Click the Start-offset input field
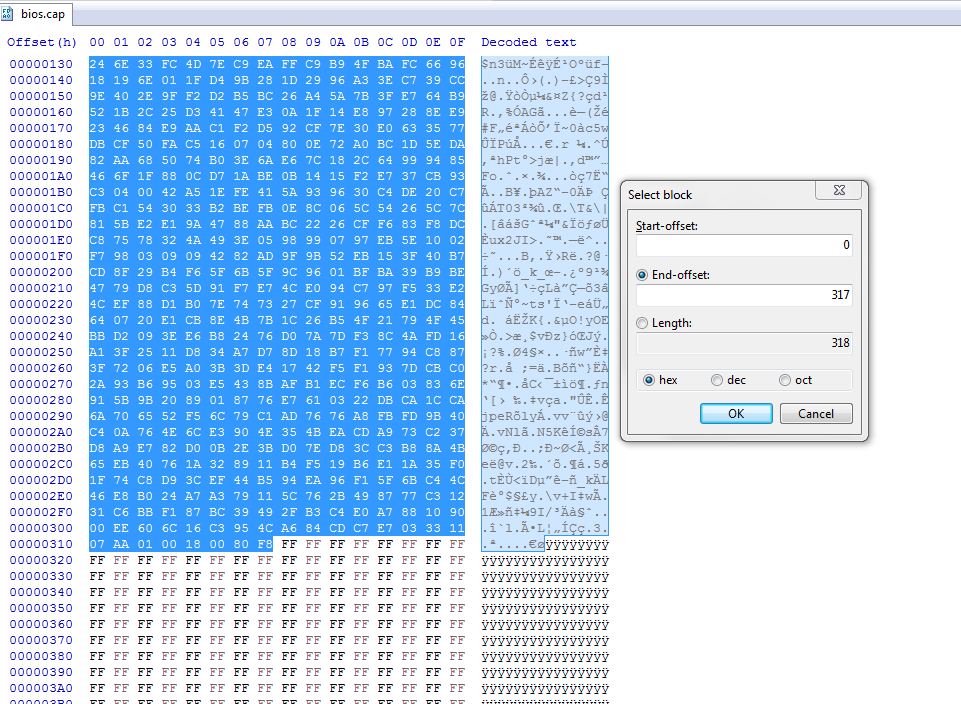 744,245
